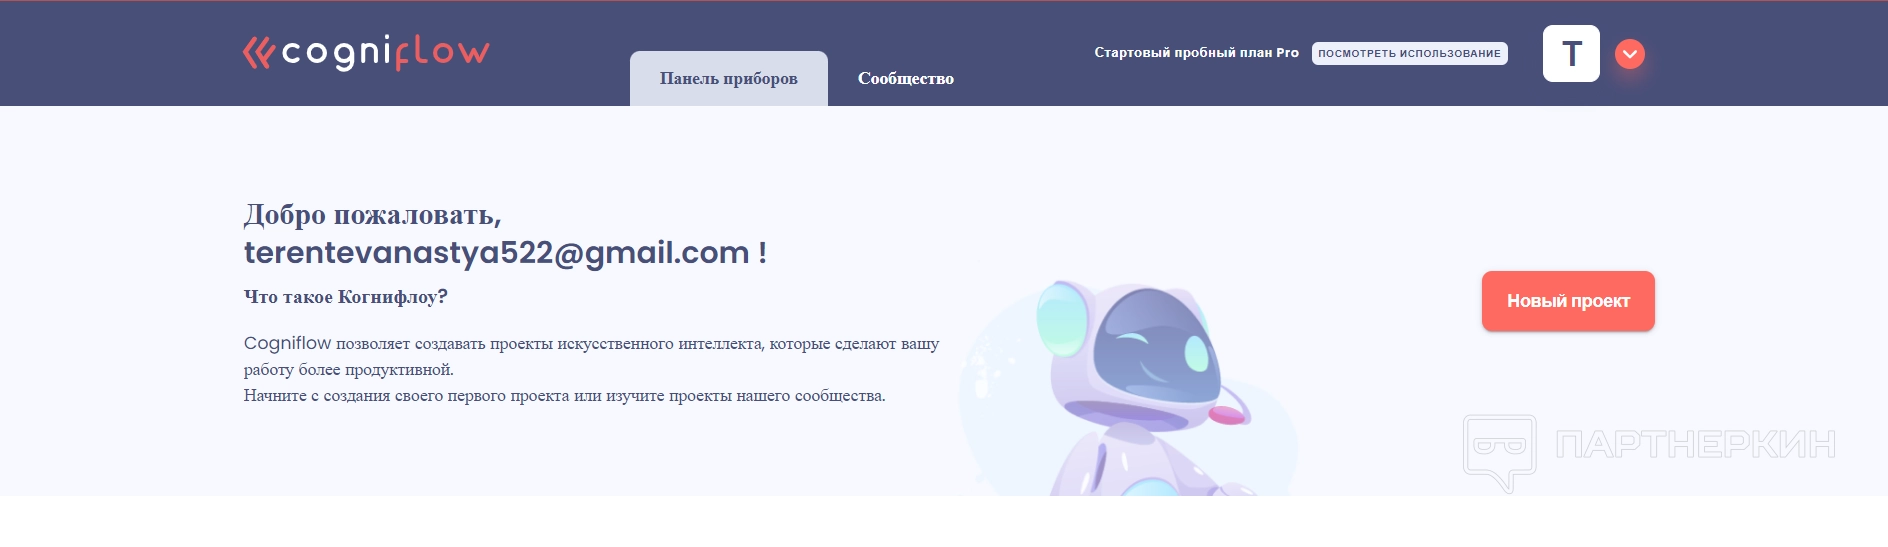Click the Cogniflow double-chevron logo icon
1888x547 pixels.
[x=258, y=53]
